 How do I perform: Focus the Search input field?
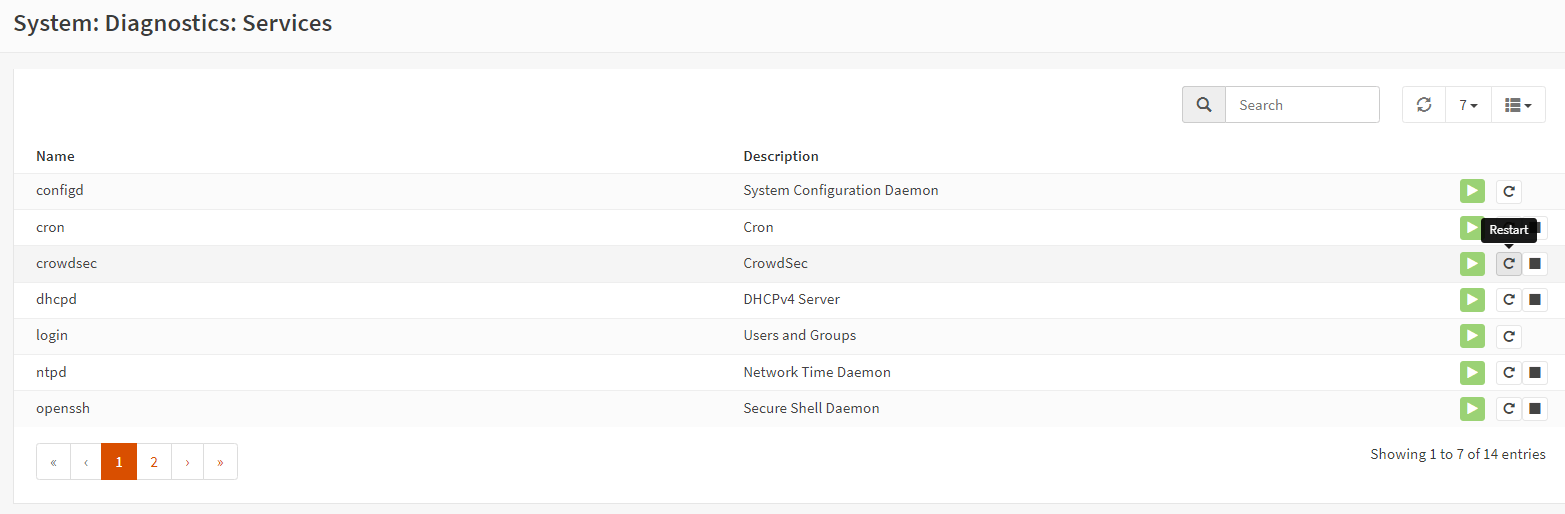[1301, 105]
